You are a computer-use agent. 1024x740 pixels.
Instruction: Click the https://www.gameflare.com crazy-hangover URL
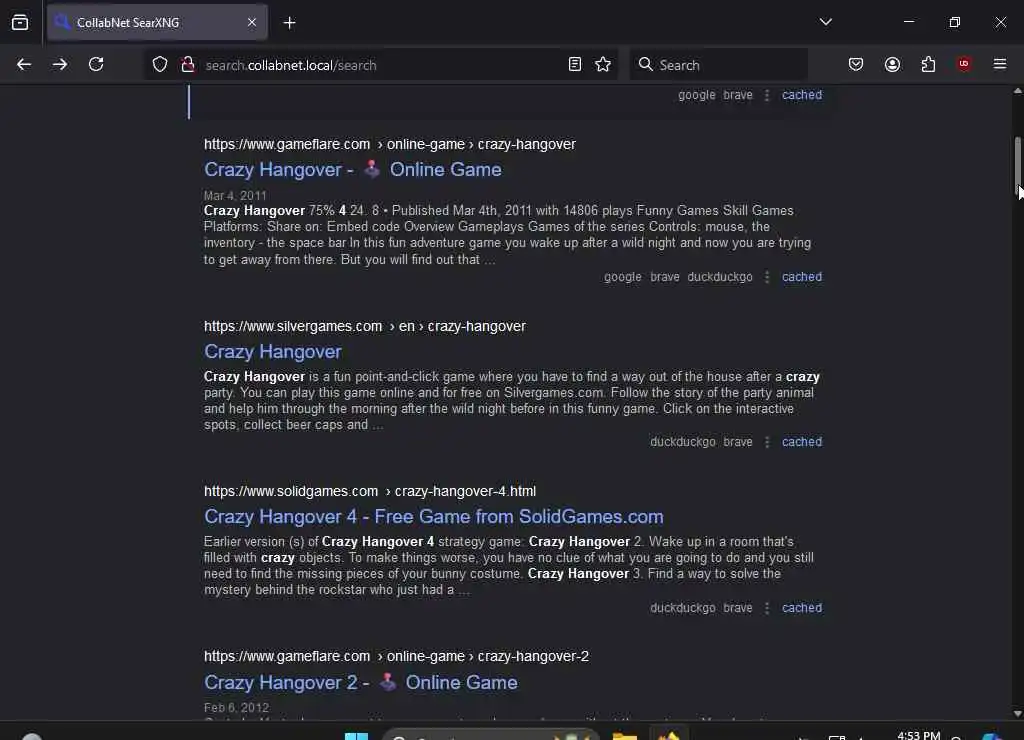[390, 144]
